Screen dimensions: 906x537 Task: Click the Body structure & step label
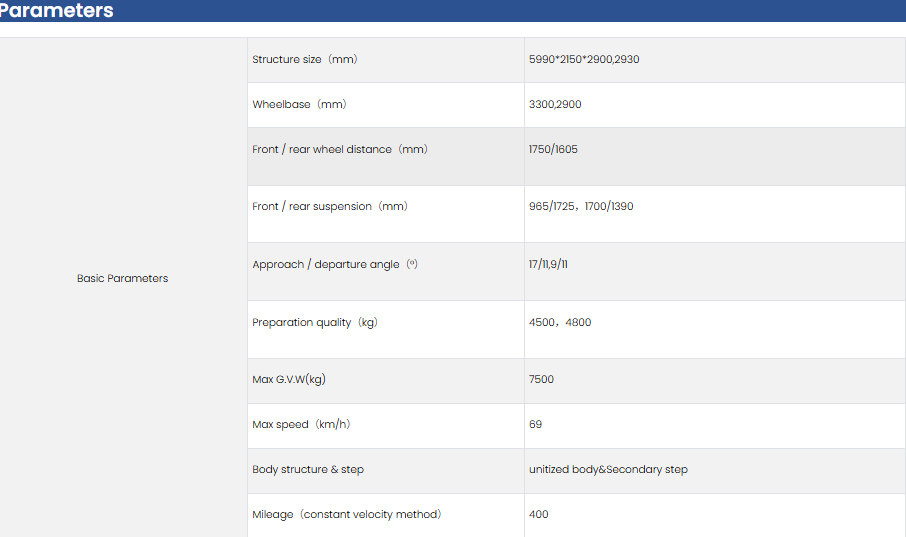[x=308, y=469]
